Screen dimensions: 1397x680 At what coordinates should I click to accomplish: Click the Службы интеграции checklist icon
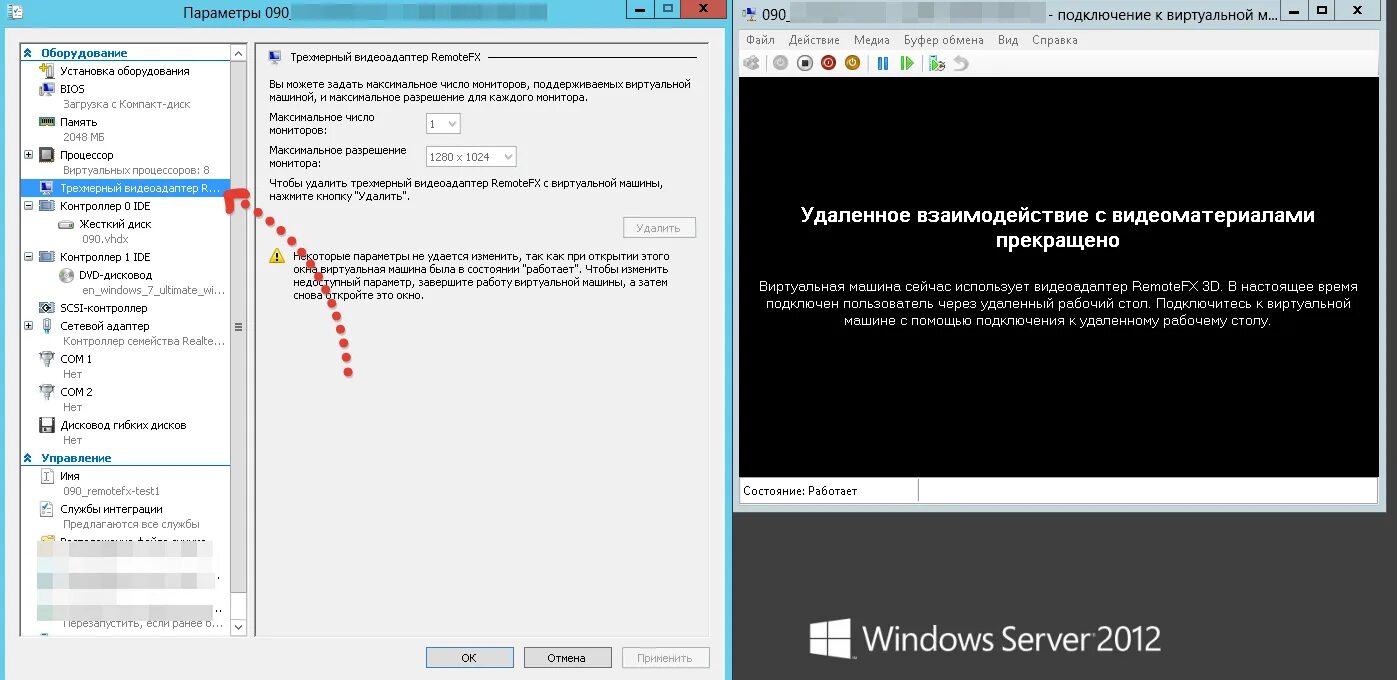tap(47, 509)
